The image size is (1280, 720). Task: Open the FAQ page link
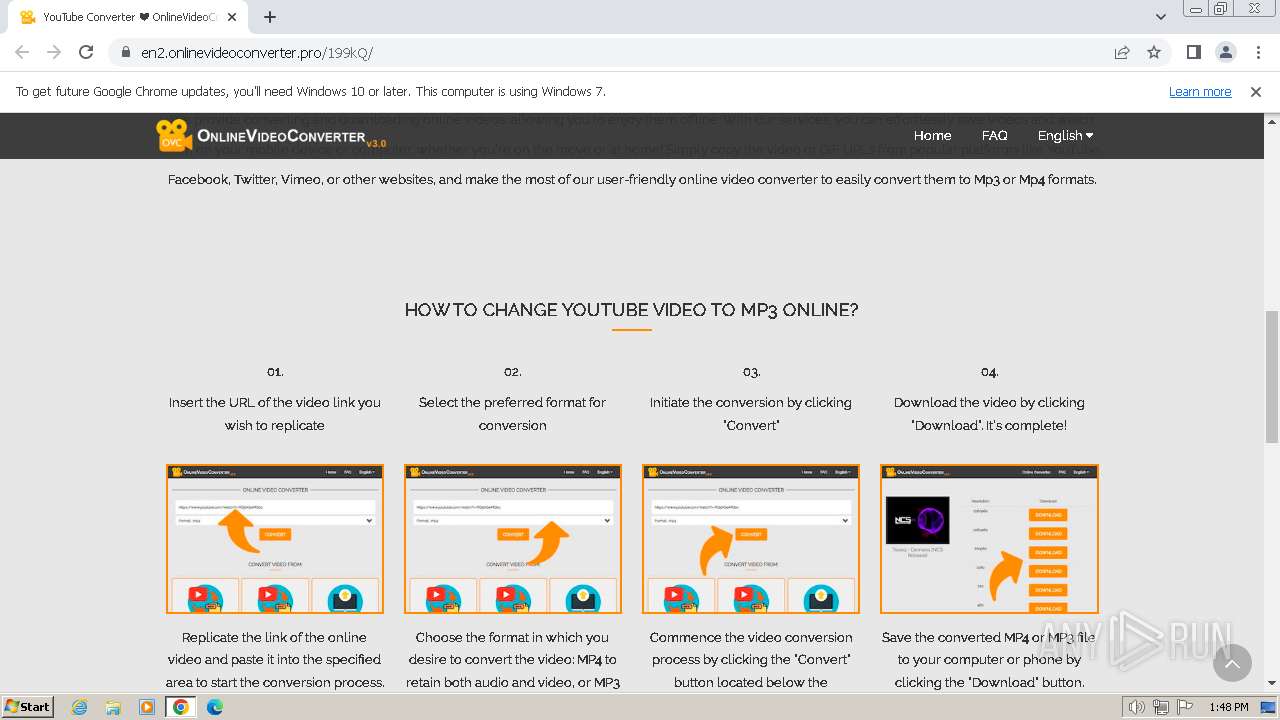tap(994, 135)
